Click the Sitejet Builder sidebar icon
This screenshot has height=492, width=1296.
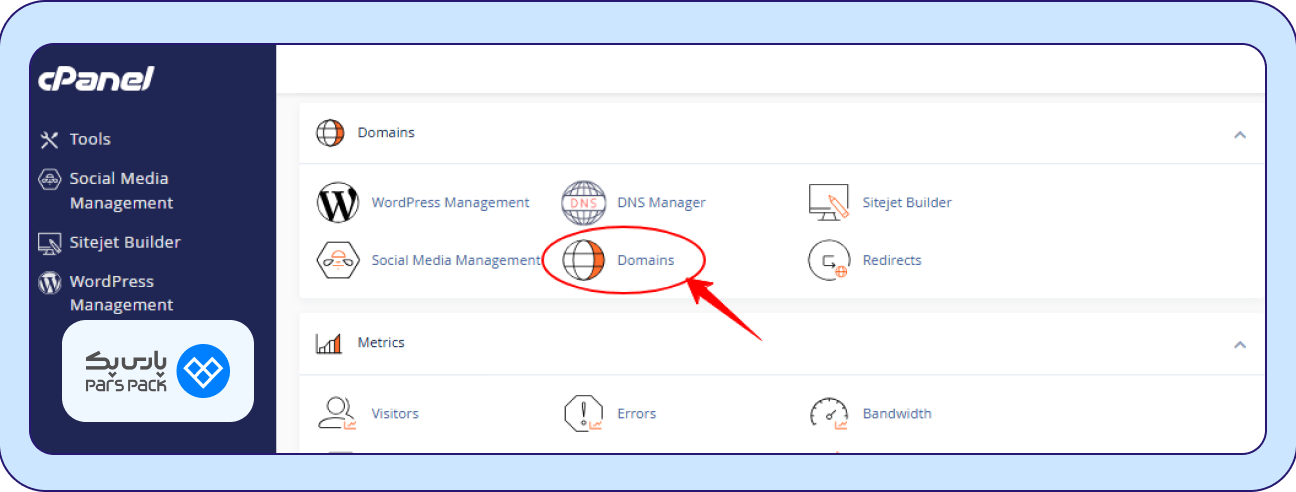point(50,243)
